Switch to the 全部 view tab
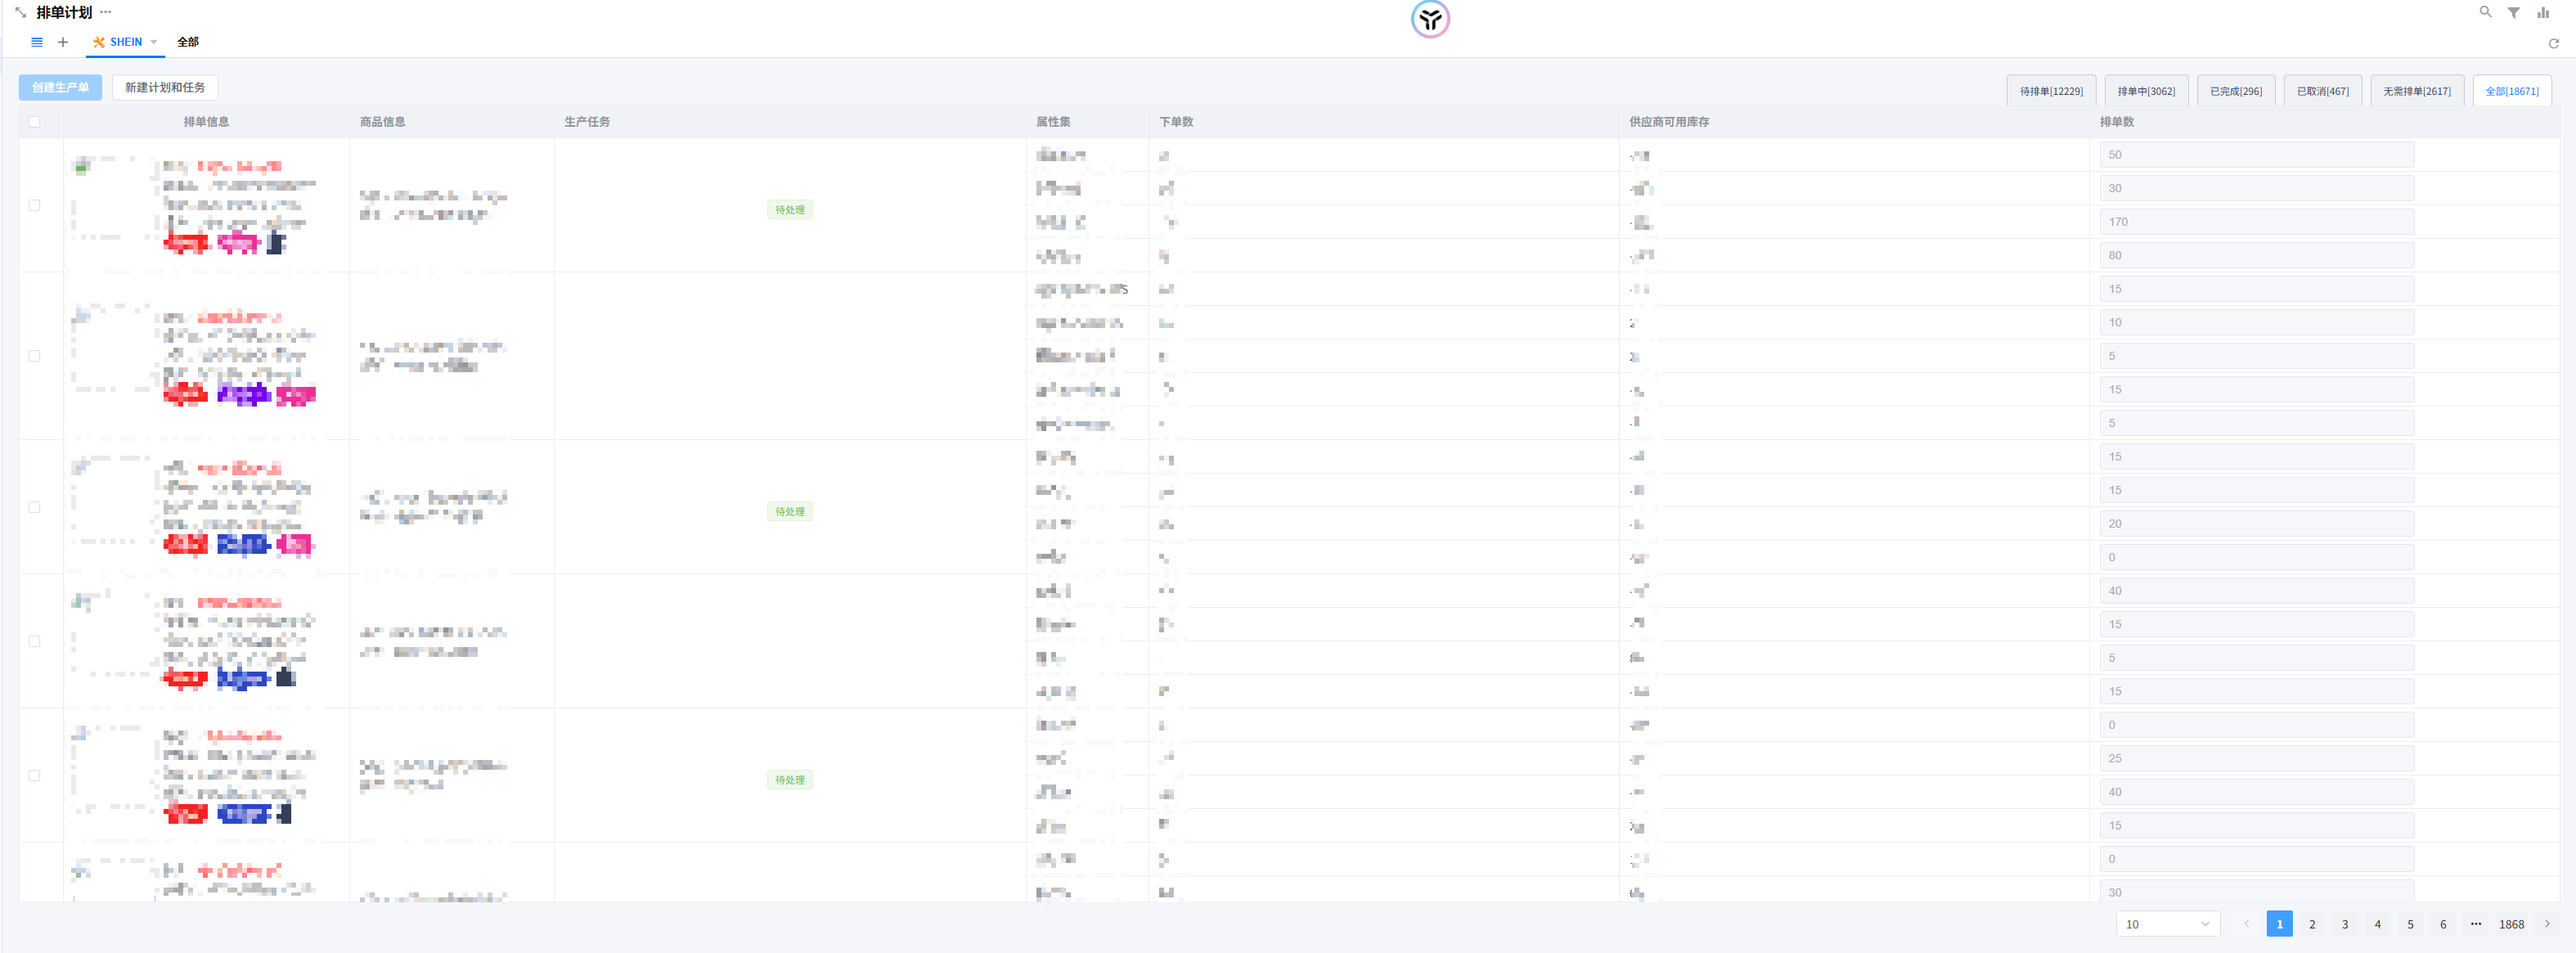 point(188,42)
